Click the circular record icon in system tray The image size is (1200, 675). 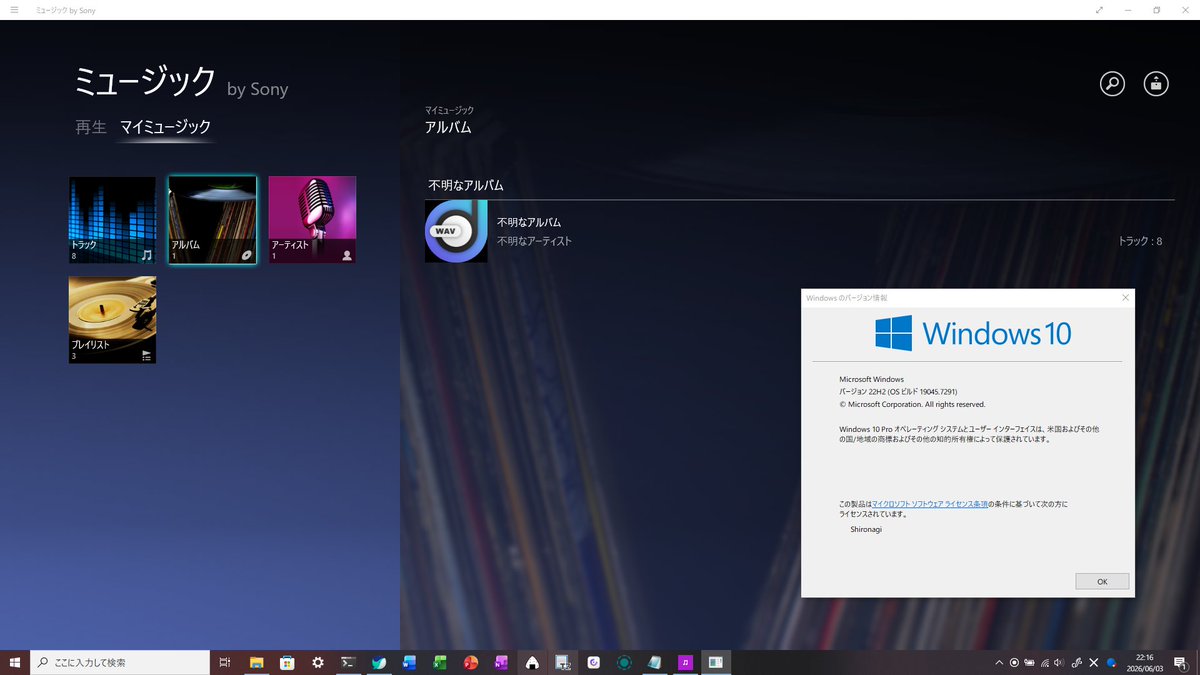[x=1014, y=662]
